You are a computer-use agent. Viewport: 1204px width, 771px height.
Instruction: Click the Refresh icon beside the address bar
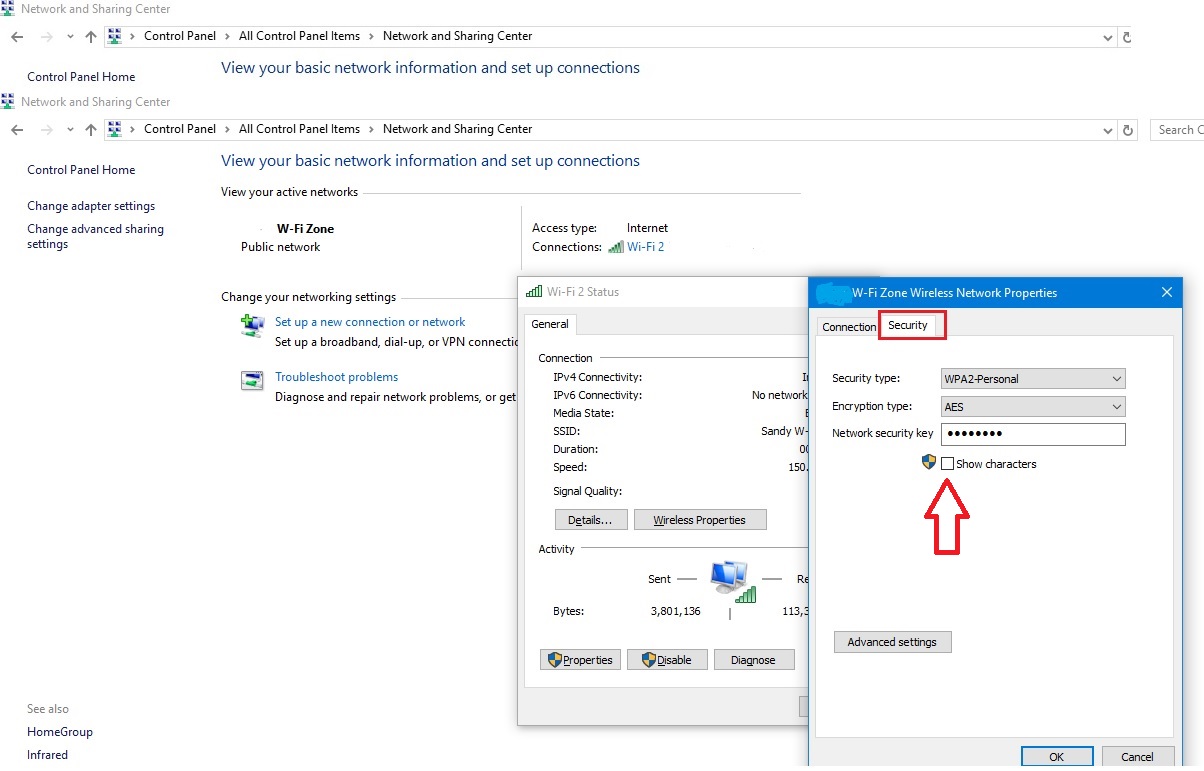point(1128,130)
